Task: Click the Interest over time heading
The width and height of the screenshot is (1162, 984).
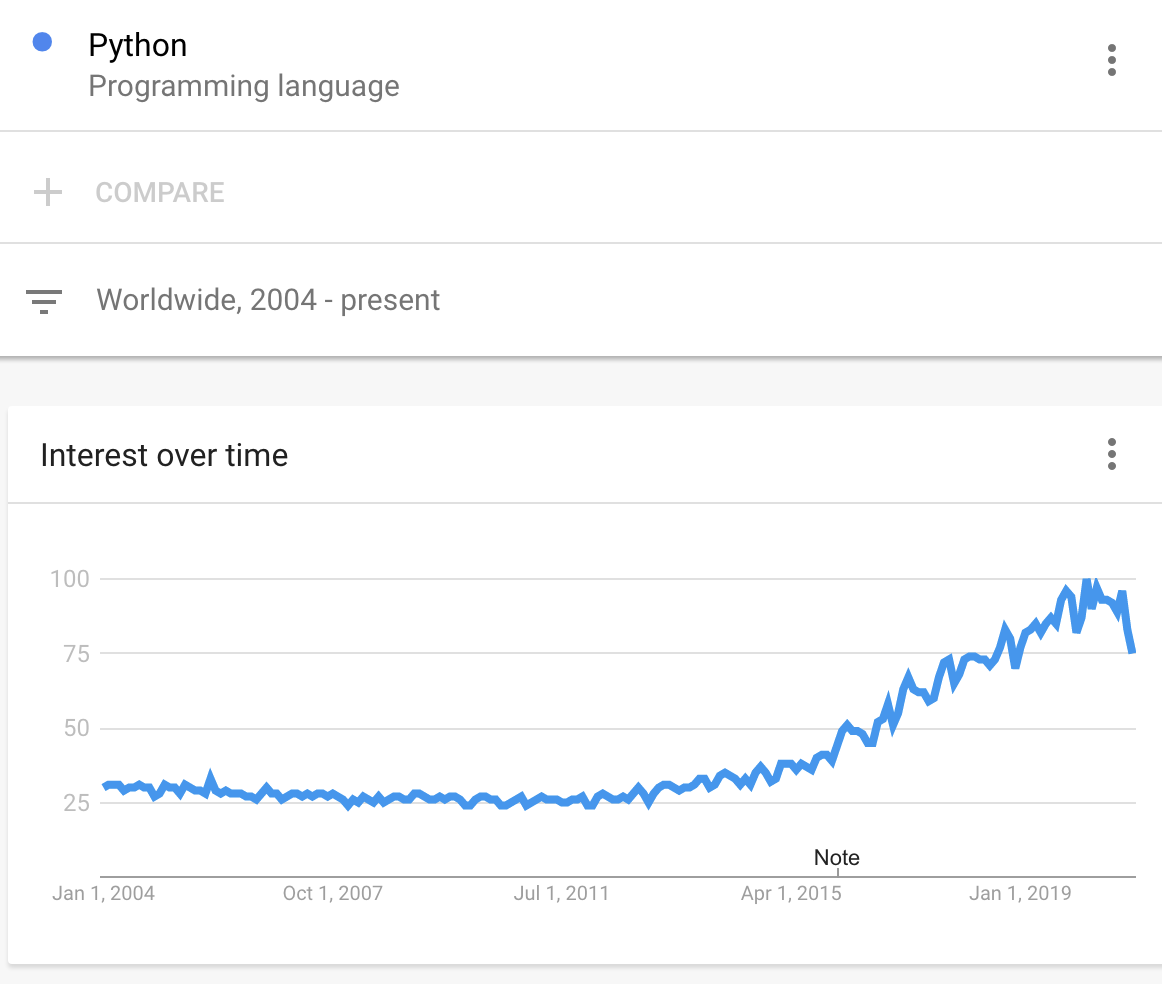Action: (164, 456)
